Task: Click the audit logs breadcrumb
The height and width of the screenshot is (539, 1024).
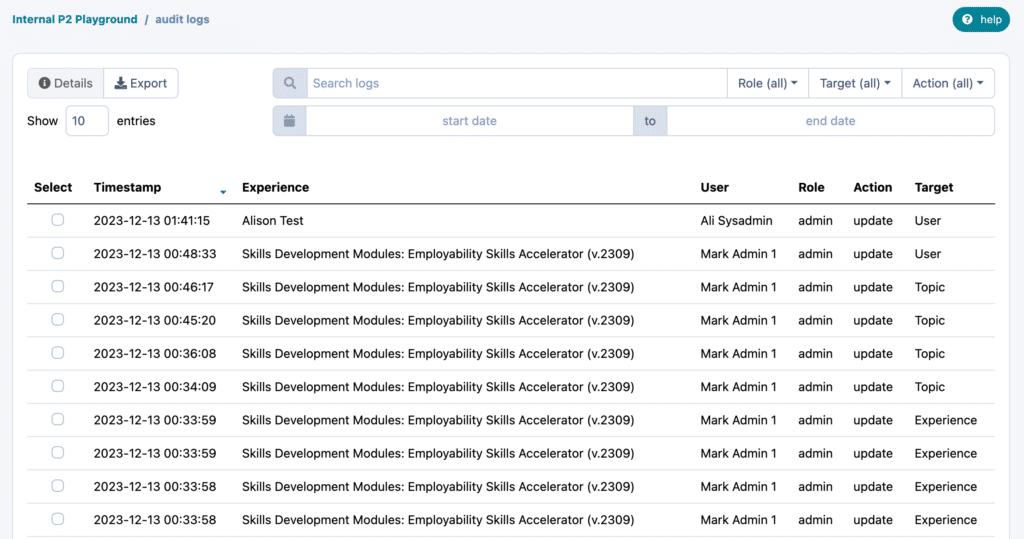Action: [x=182, y=19]
